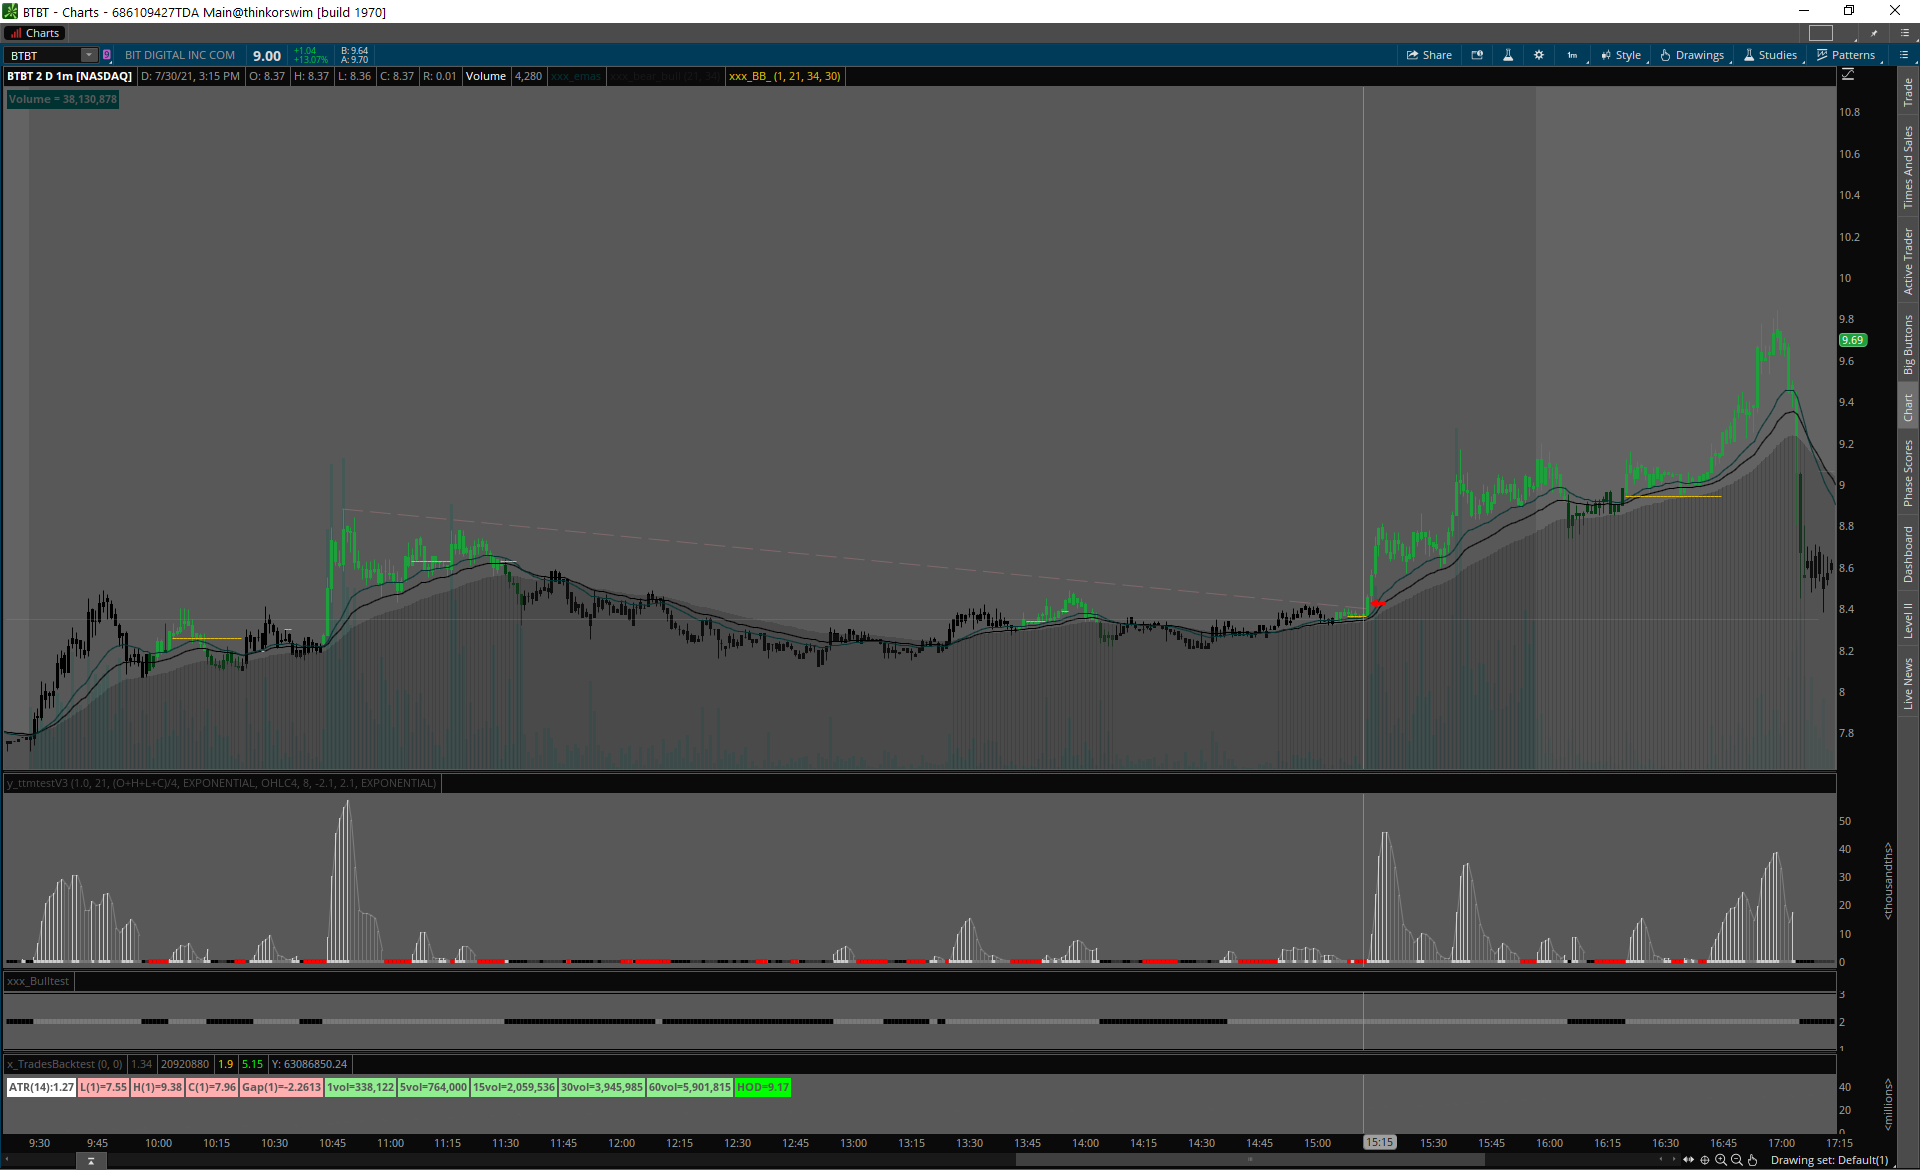Viewport: 1920px width, 1170px height.
Task: Click the flask Edit Studies icon
Action: (x=1508, y=55)
